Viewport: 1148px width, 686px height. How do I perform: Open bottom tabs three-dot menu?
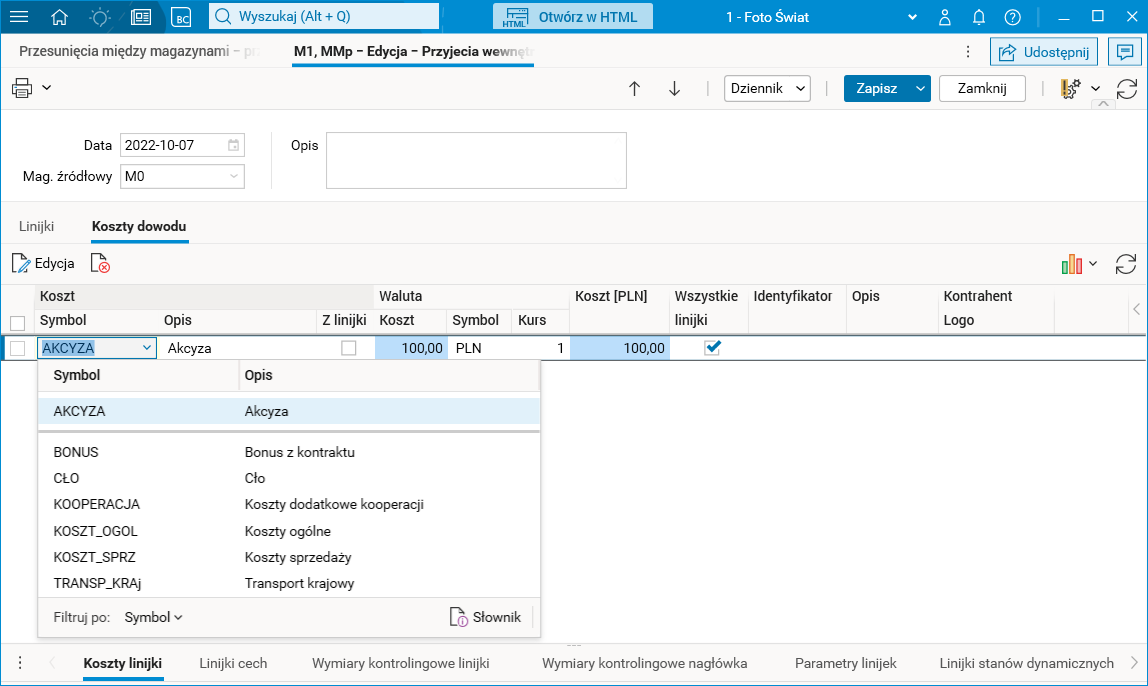pos(20,663)
